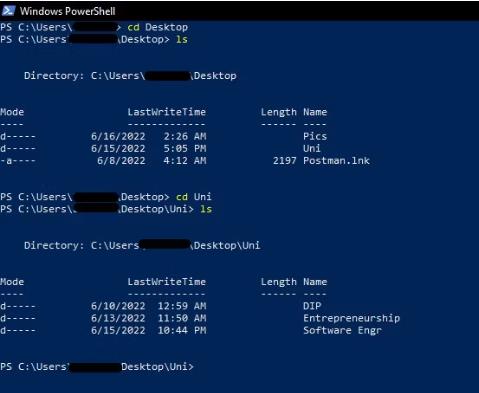Viewport: 479px width, 393px height.
Task: Click the Entrepreneurship folder name
Action: 351,318
